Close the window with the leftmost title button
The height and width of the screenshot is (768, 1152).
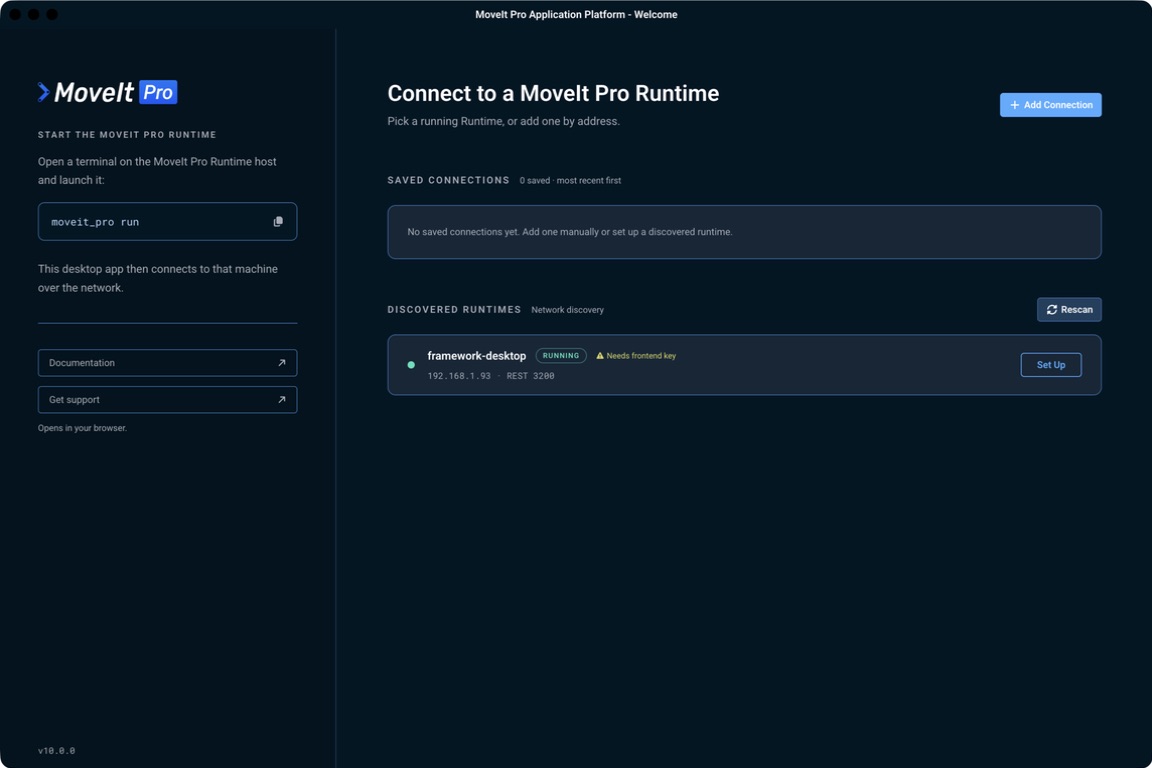coord(15,14)
